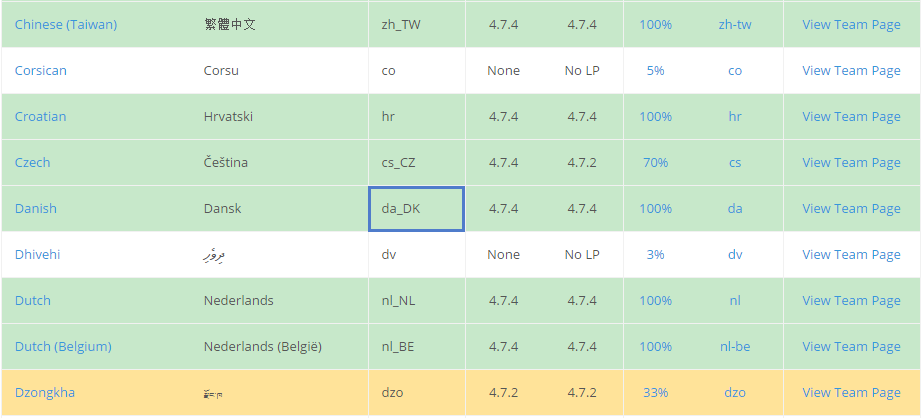Viewport: 921px width, 418px height.
Task: Click the dzo subdomain link
Action: point(735,392)
